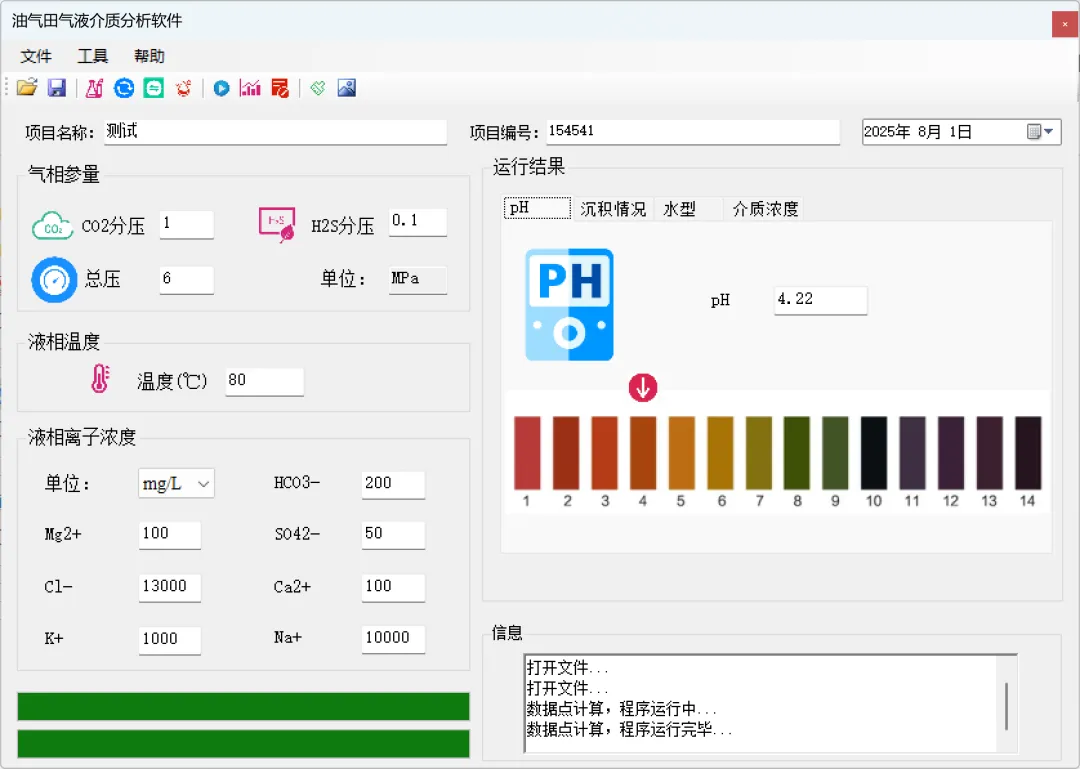Open the date picker calendar dropdown
Viewport: 1080px width, 769px height.
coord(1041,132)
